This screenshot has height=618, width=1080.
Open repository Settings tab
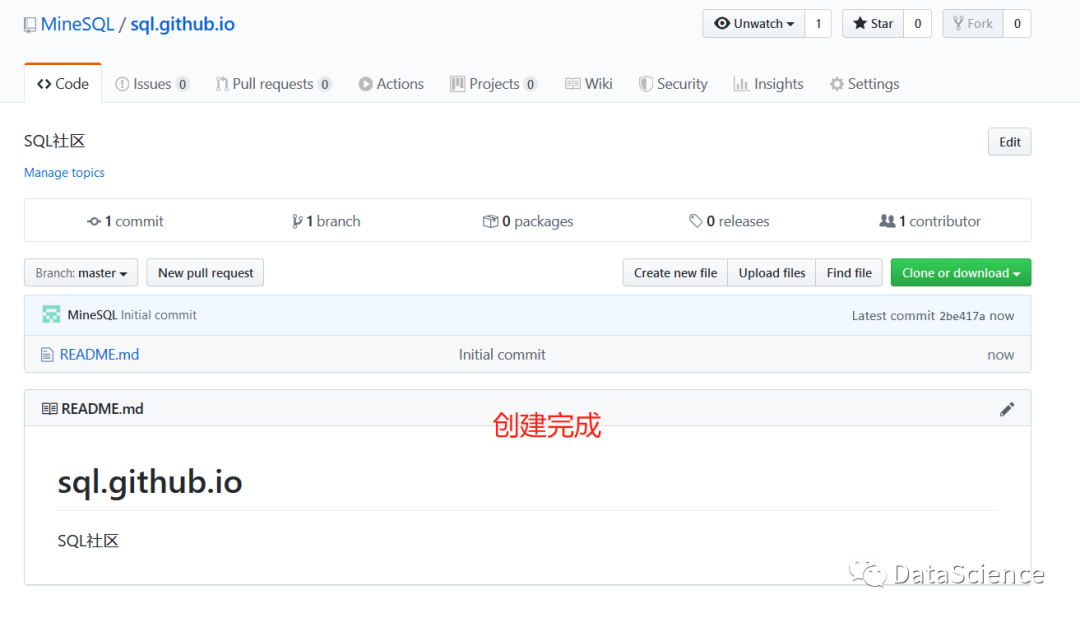(864, 84)
